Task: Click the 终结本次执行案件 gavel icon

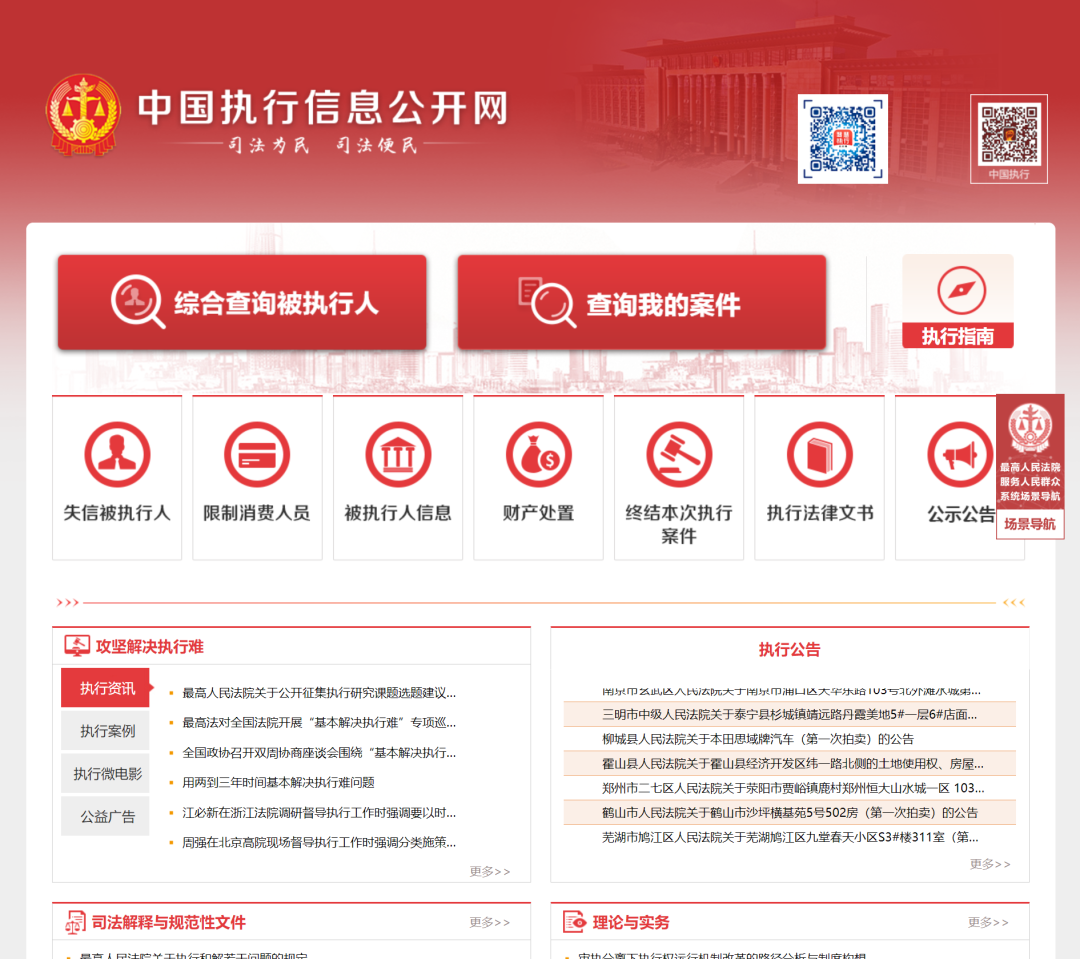Action: (x=679, y=455)
